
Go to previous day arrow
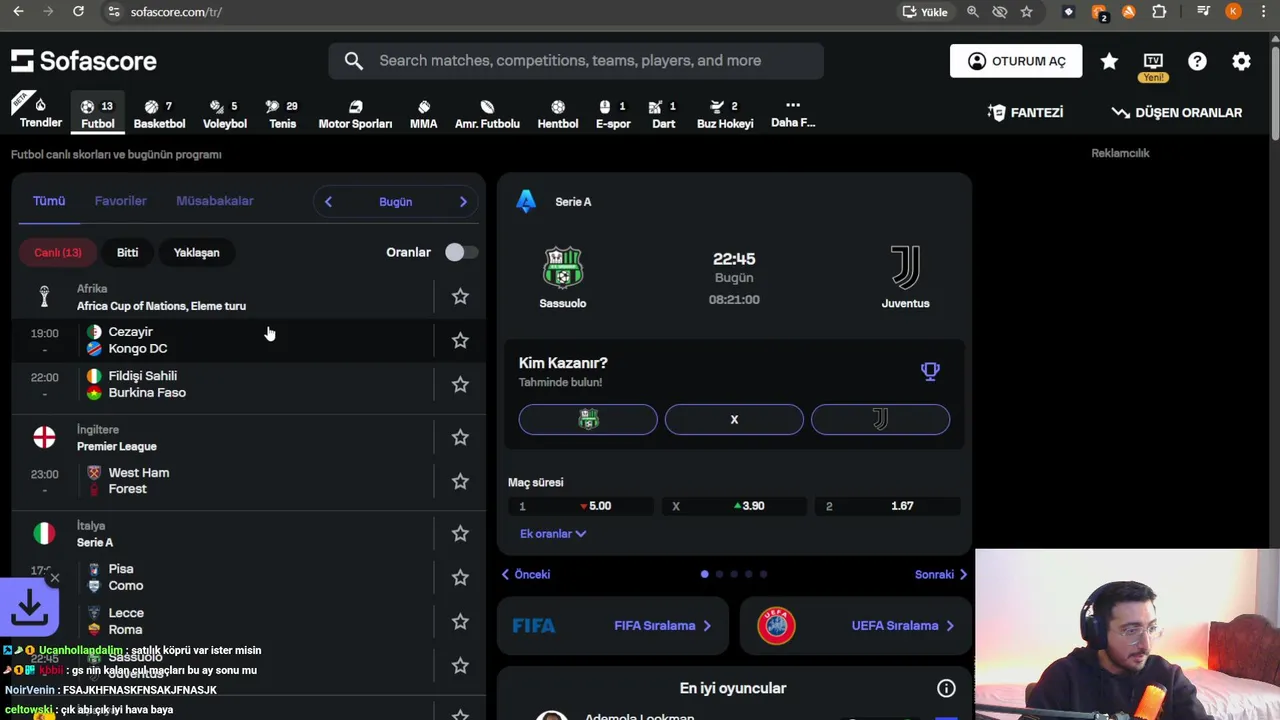(x=328, y=202)
